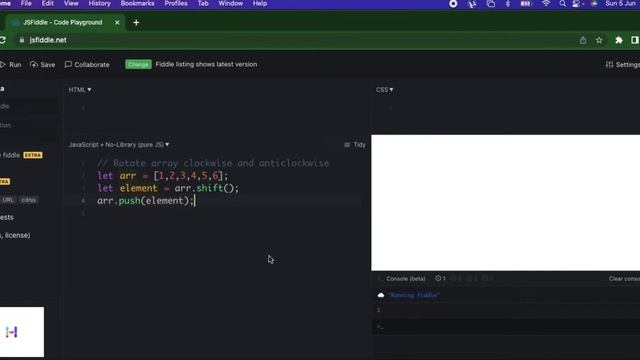Reload the page

pyautogui.click(x=2, y=40)
